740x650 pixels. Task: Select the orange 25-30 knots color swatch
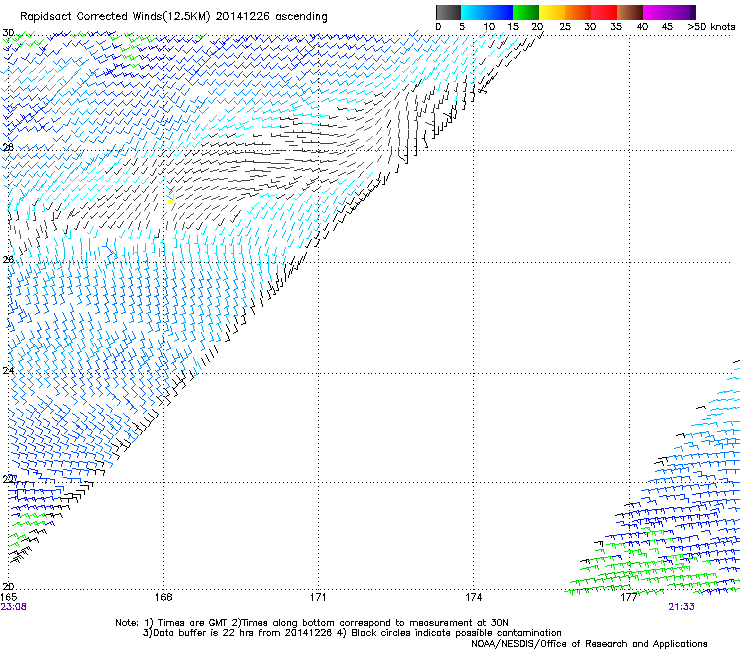click(x=578, y=12)
